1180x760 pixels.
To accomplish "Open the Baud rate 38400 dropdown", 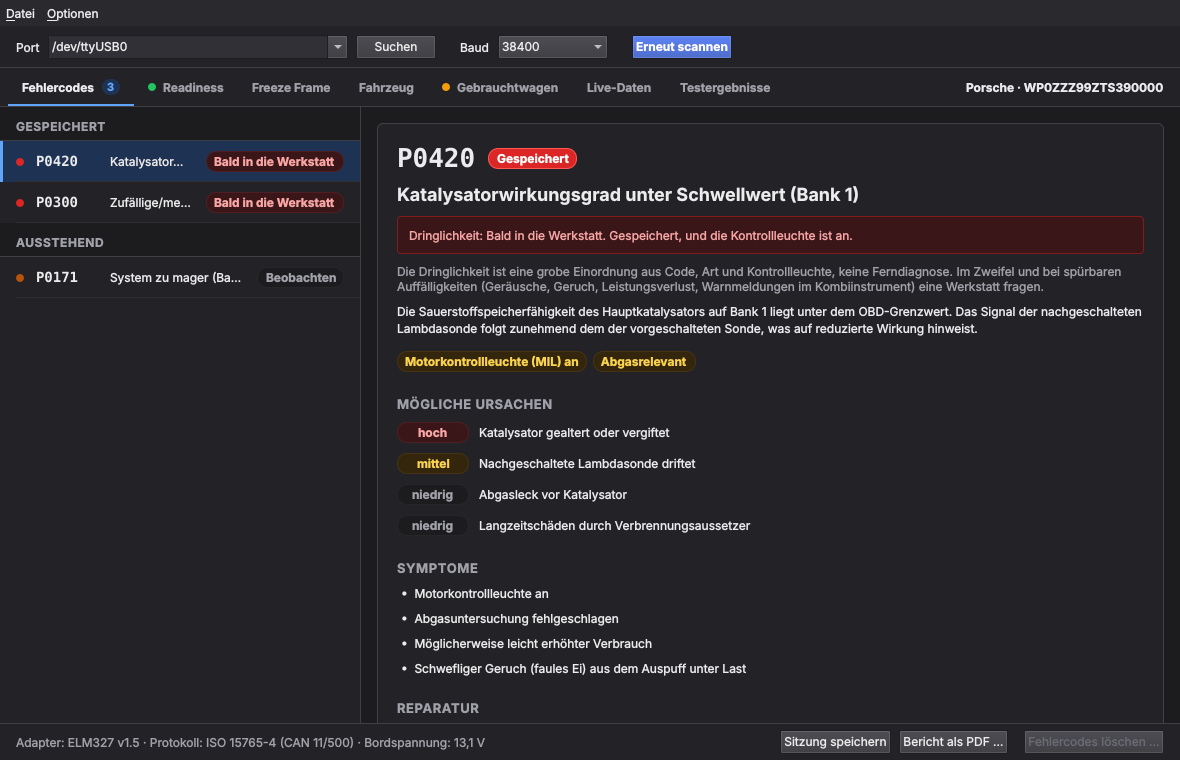I will point(552,47).
